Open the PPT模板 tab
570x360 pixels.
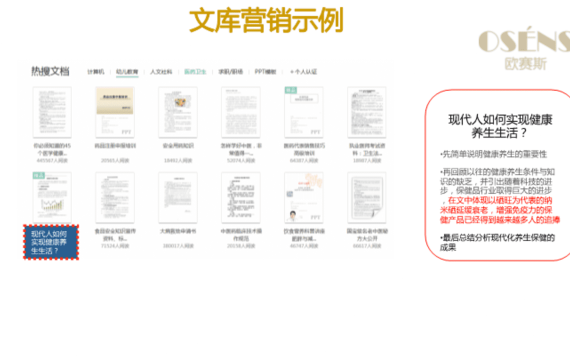tap(265, 72)
